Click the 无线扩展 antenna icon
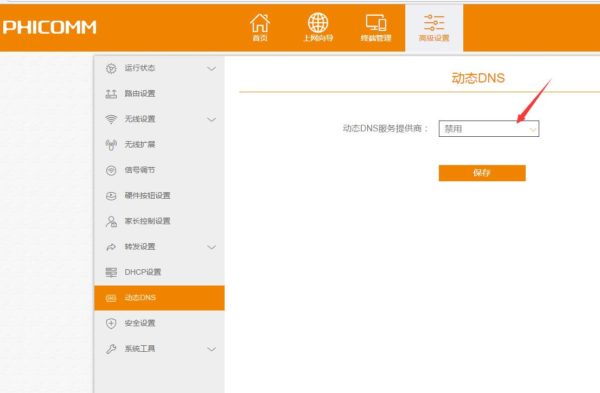The width and height of the screenshot is (600, 393). (111, 145)
